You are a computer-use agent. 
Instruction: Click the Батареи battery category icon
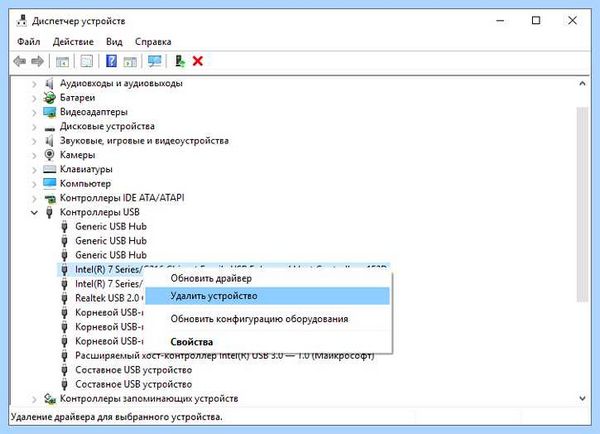click(49, 98)
